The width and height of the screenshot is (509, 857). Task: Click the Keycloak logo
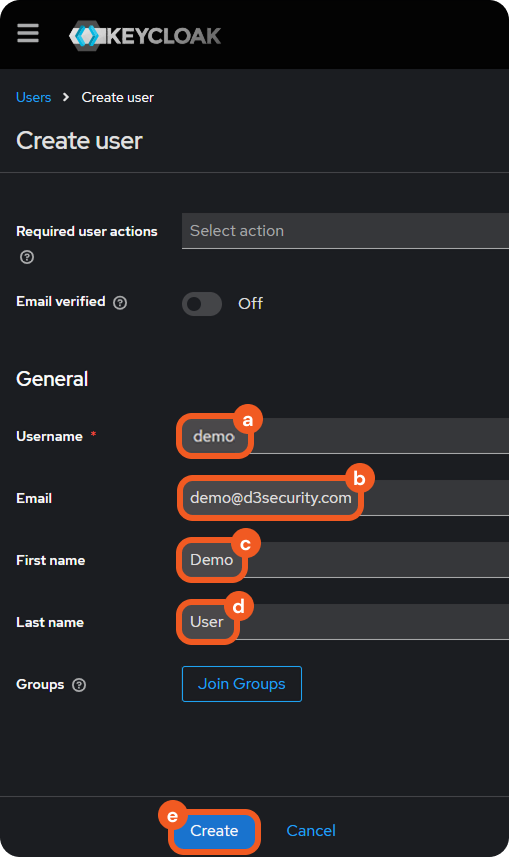pos(145,36)
